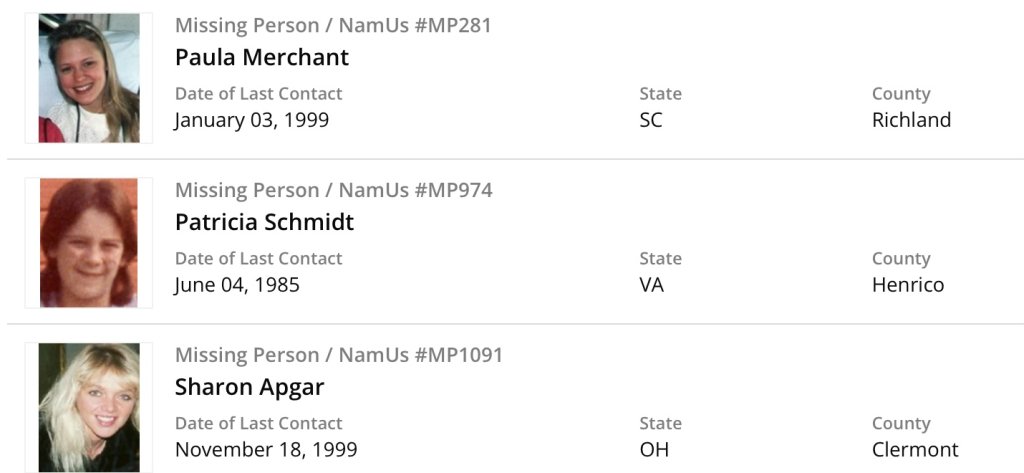Click the Clermont county value
This screenshot has width=1024, height=473.
click(915, 450)
